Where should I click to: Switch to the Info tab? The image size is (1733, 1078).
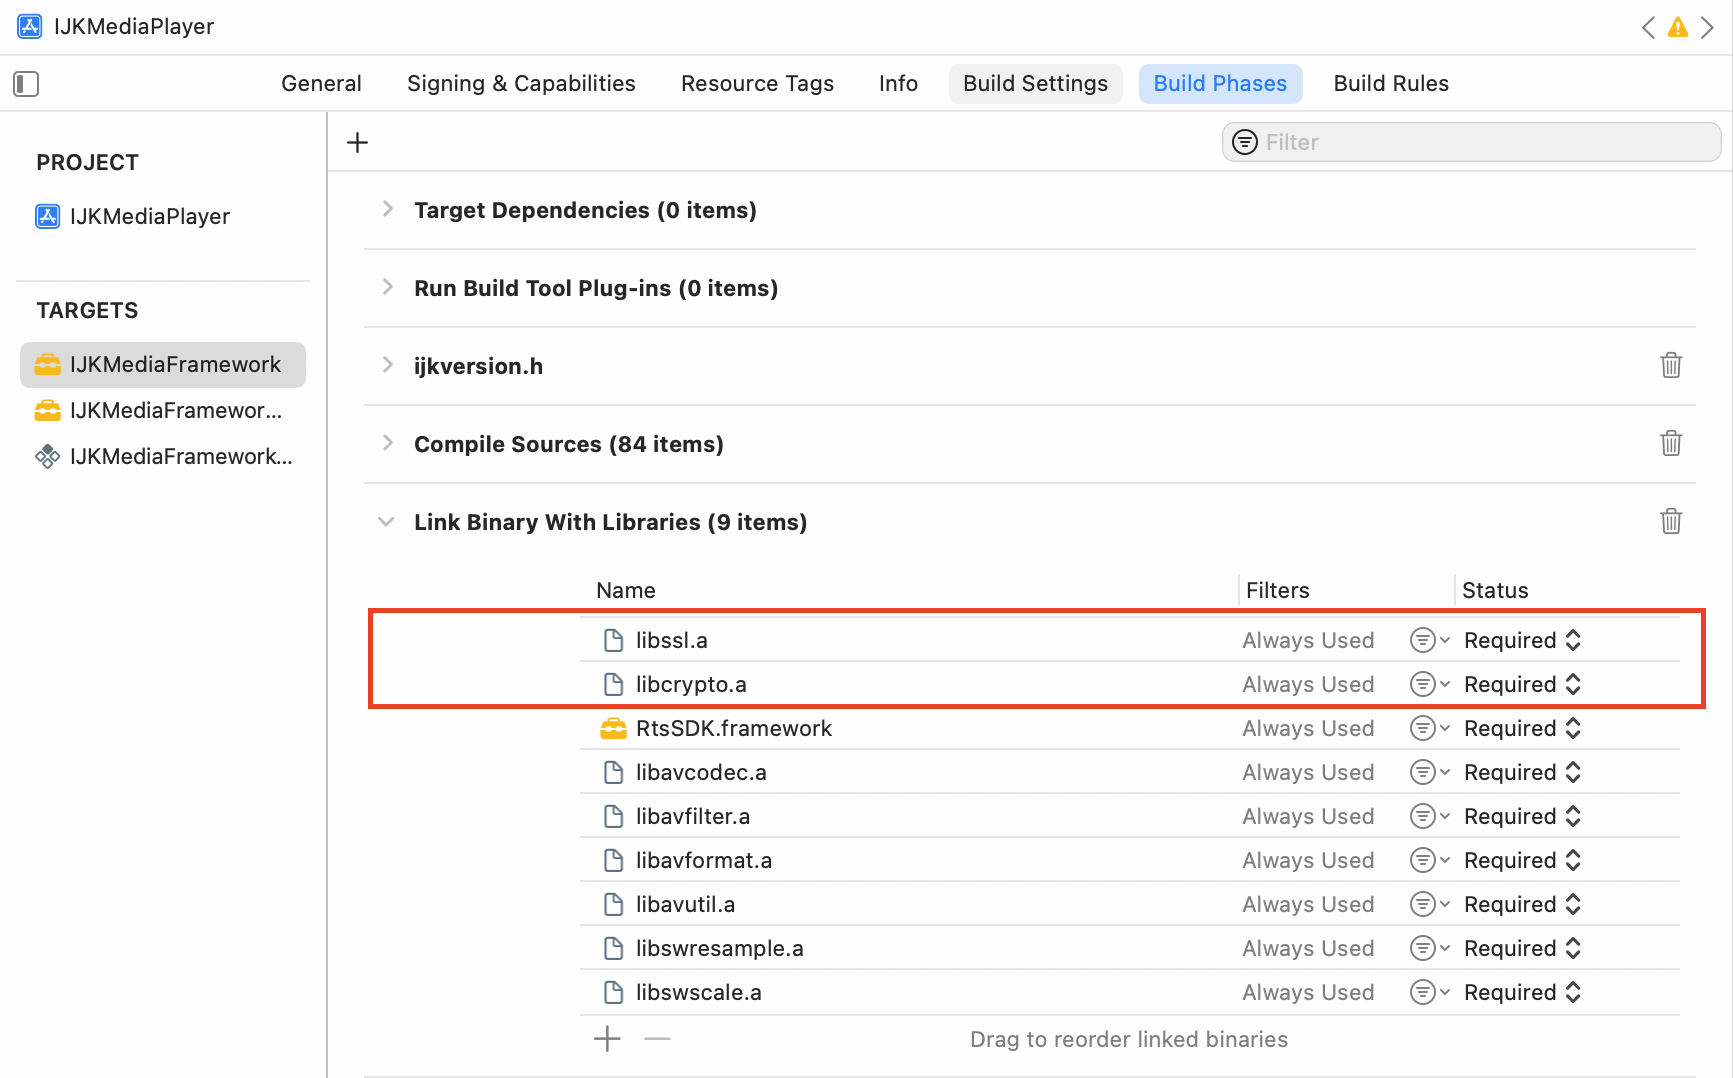898,84
